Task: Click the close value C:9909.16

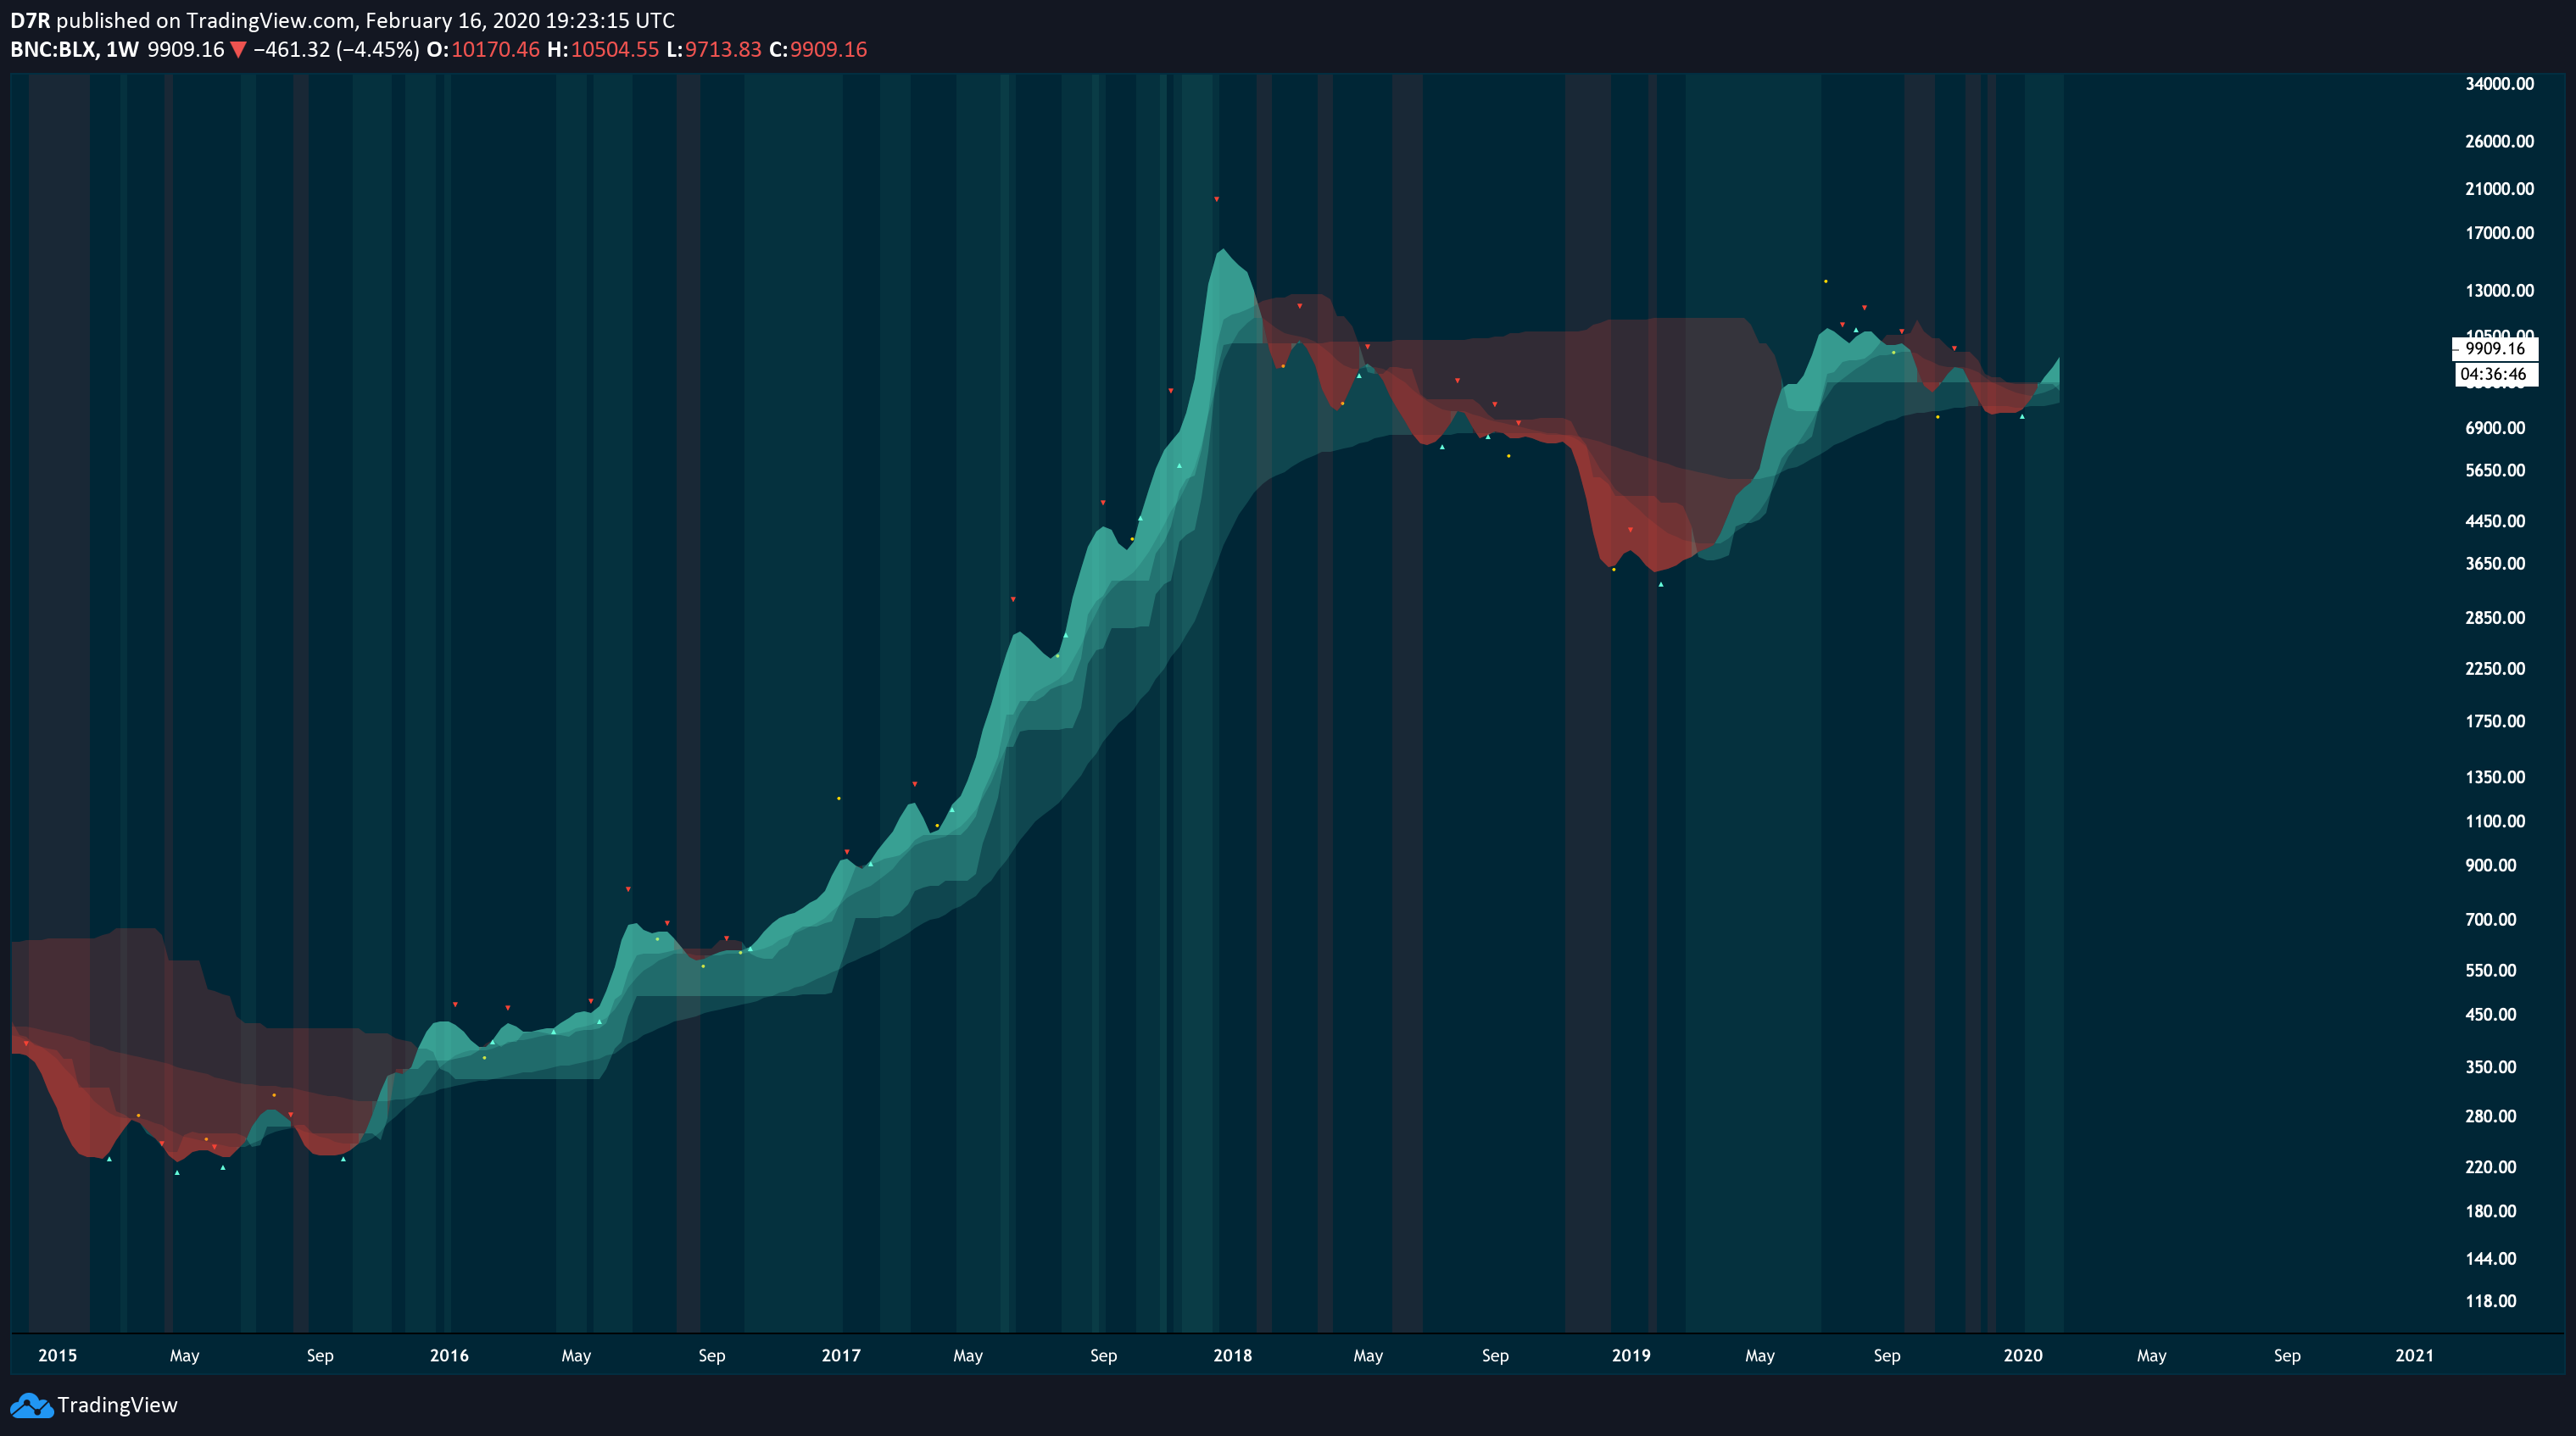Action: point(818,50)
